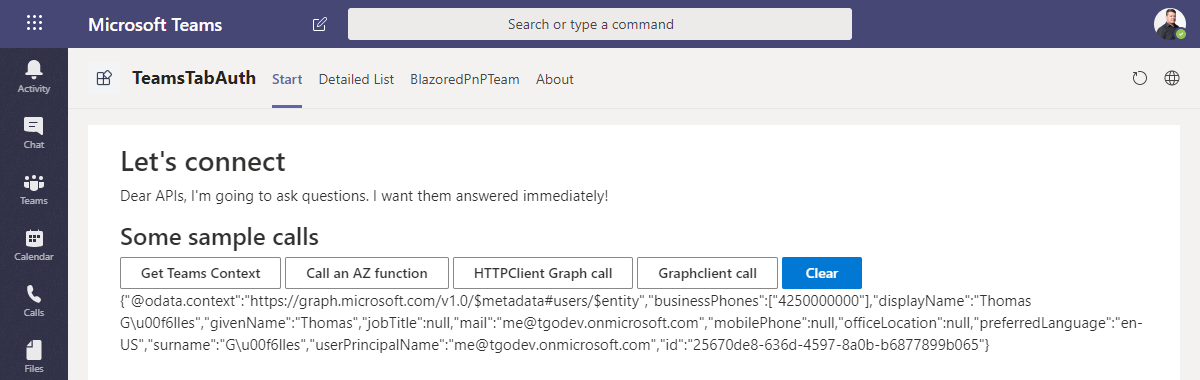Open Files in the left rail
Screen dimensions: 1200x380
point(34,355)
